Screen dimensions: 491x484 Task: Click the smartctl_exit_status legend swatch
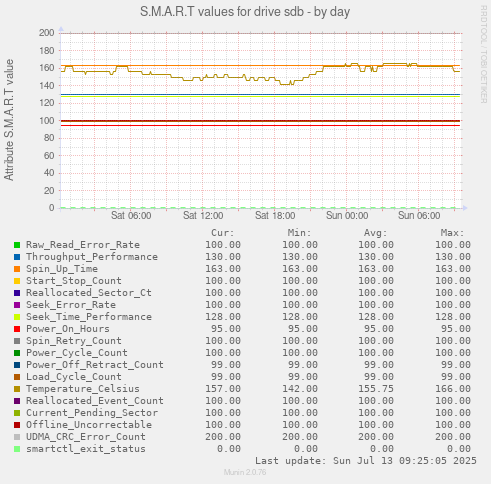(x=17, y=449)
